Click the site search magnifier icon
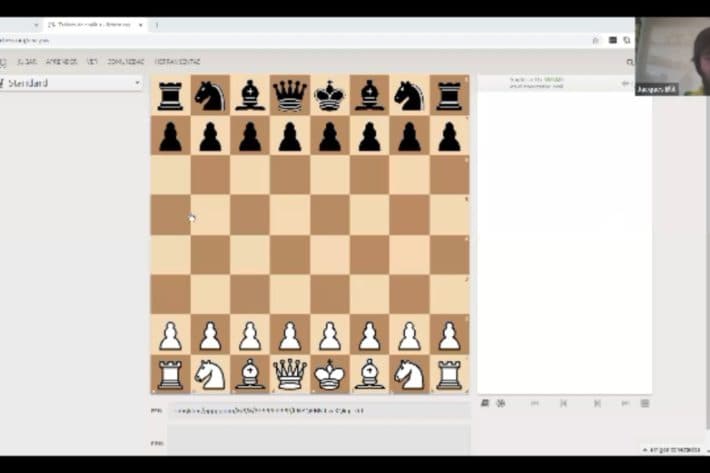 click(x=630, y=62)
